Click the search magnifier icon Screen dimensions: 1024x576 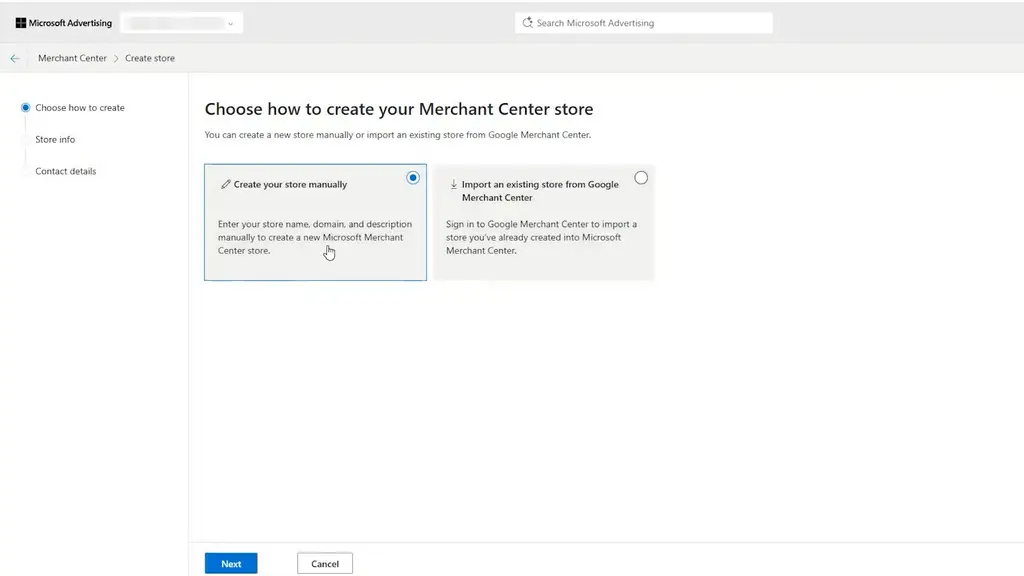click(527, 23)
